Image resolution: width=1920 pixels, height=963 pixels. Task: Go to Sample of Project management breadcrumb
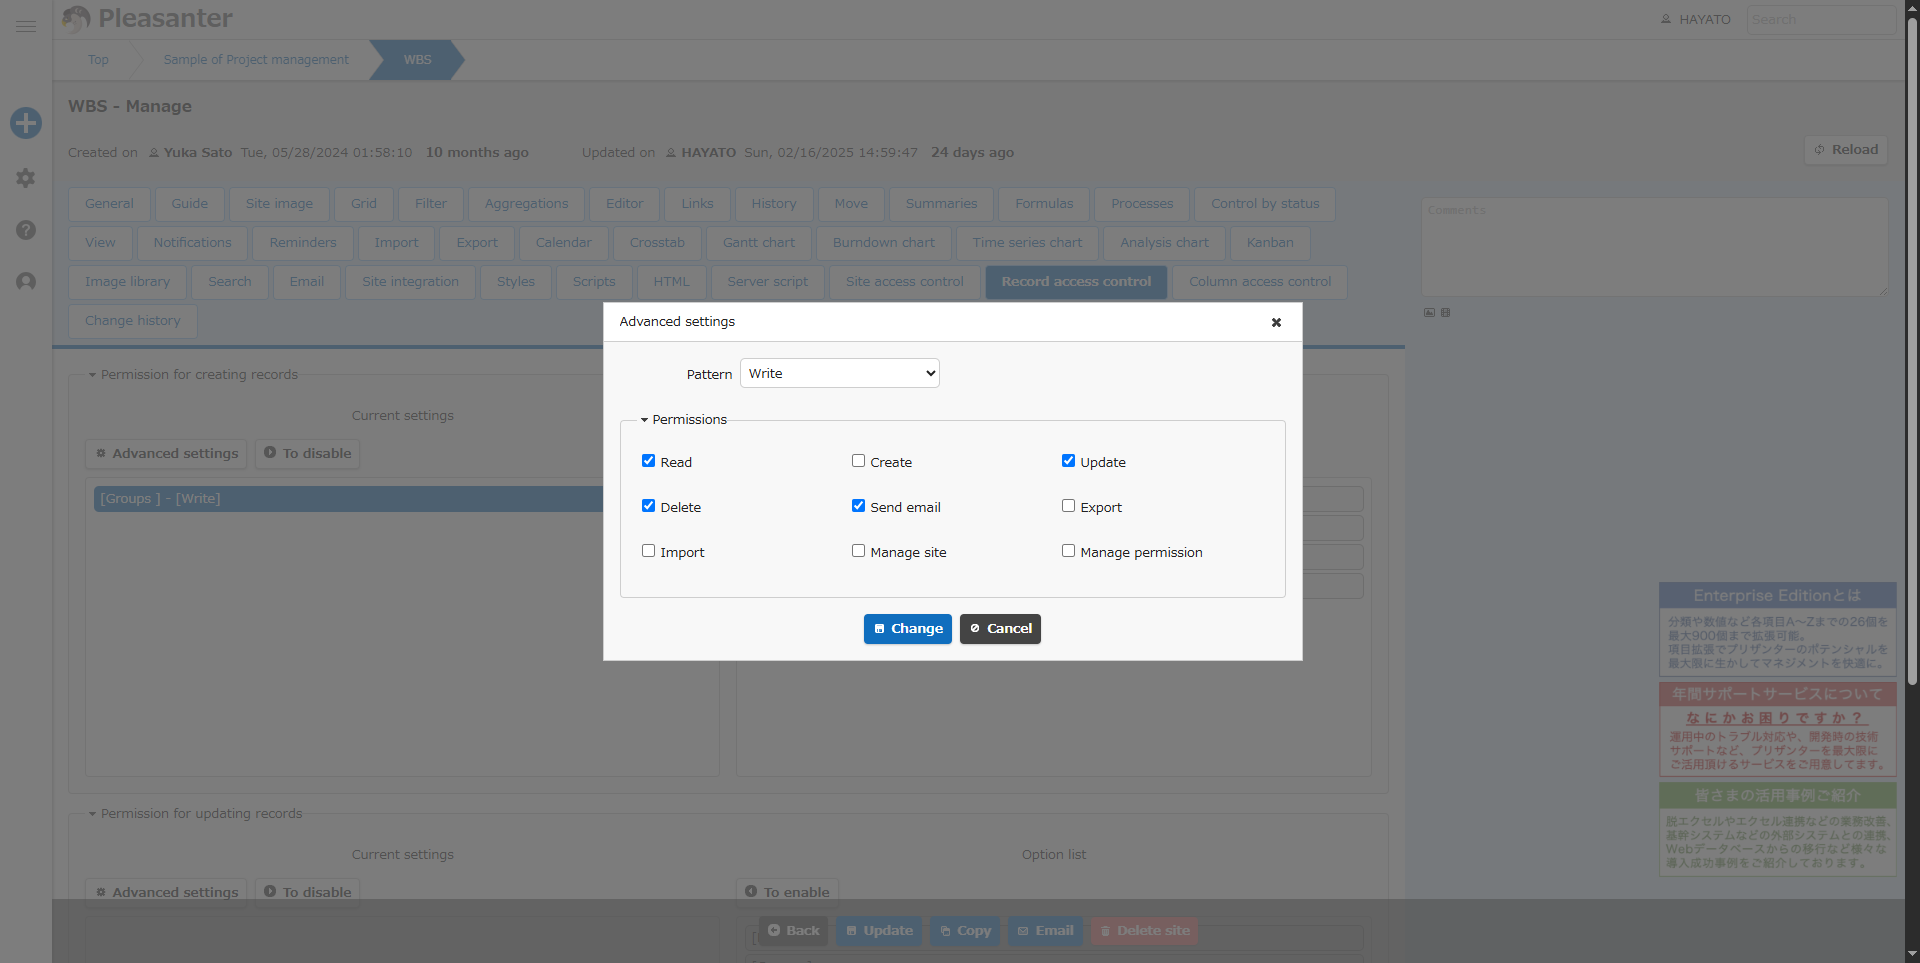click(x=256, y=60)
